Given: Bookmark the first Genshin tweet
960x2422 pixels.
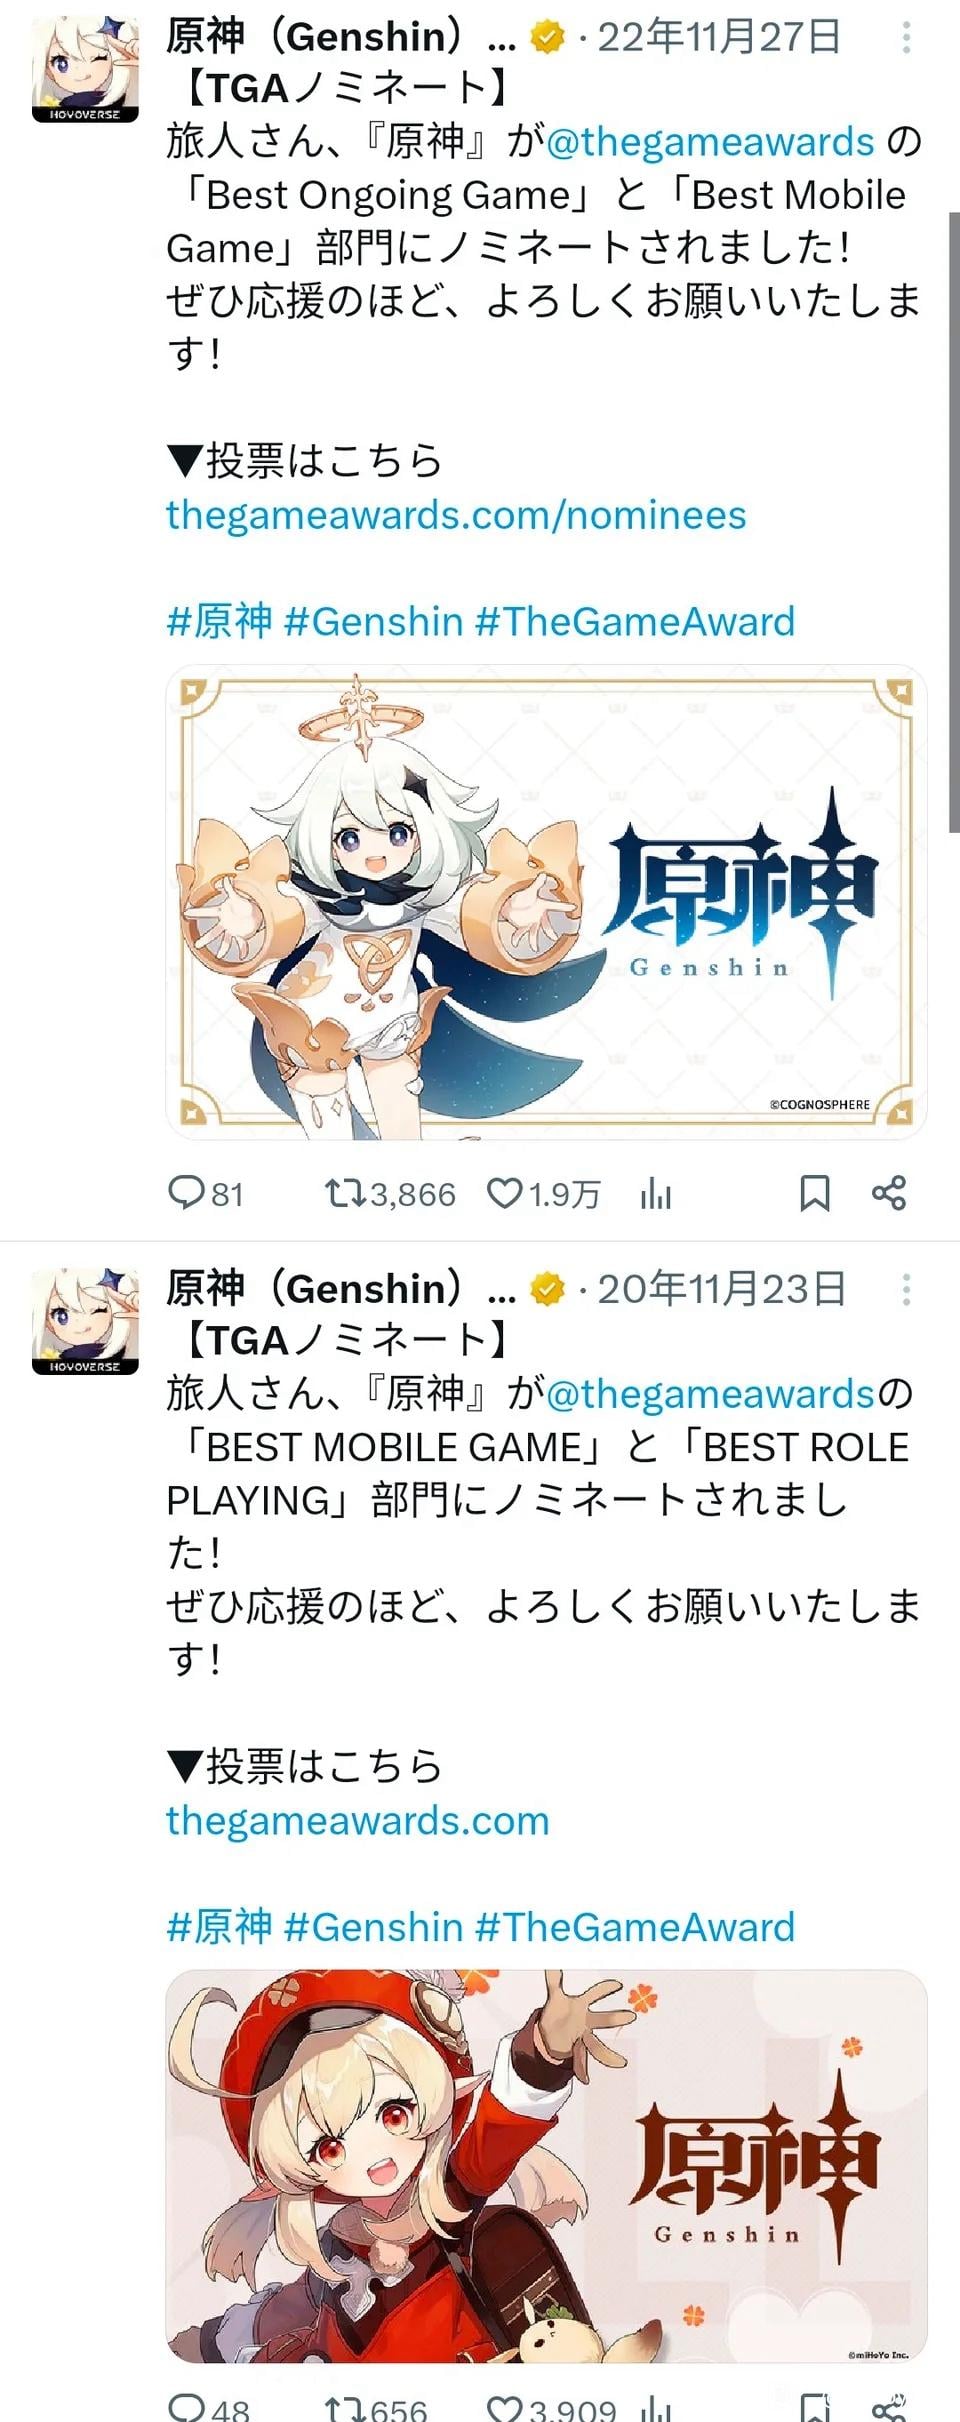Looking at the screenshot, I should (x=814, y=1192).
